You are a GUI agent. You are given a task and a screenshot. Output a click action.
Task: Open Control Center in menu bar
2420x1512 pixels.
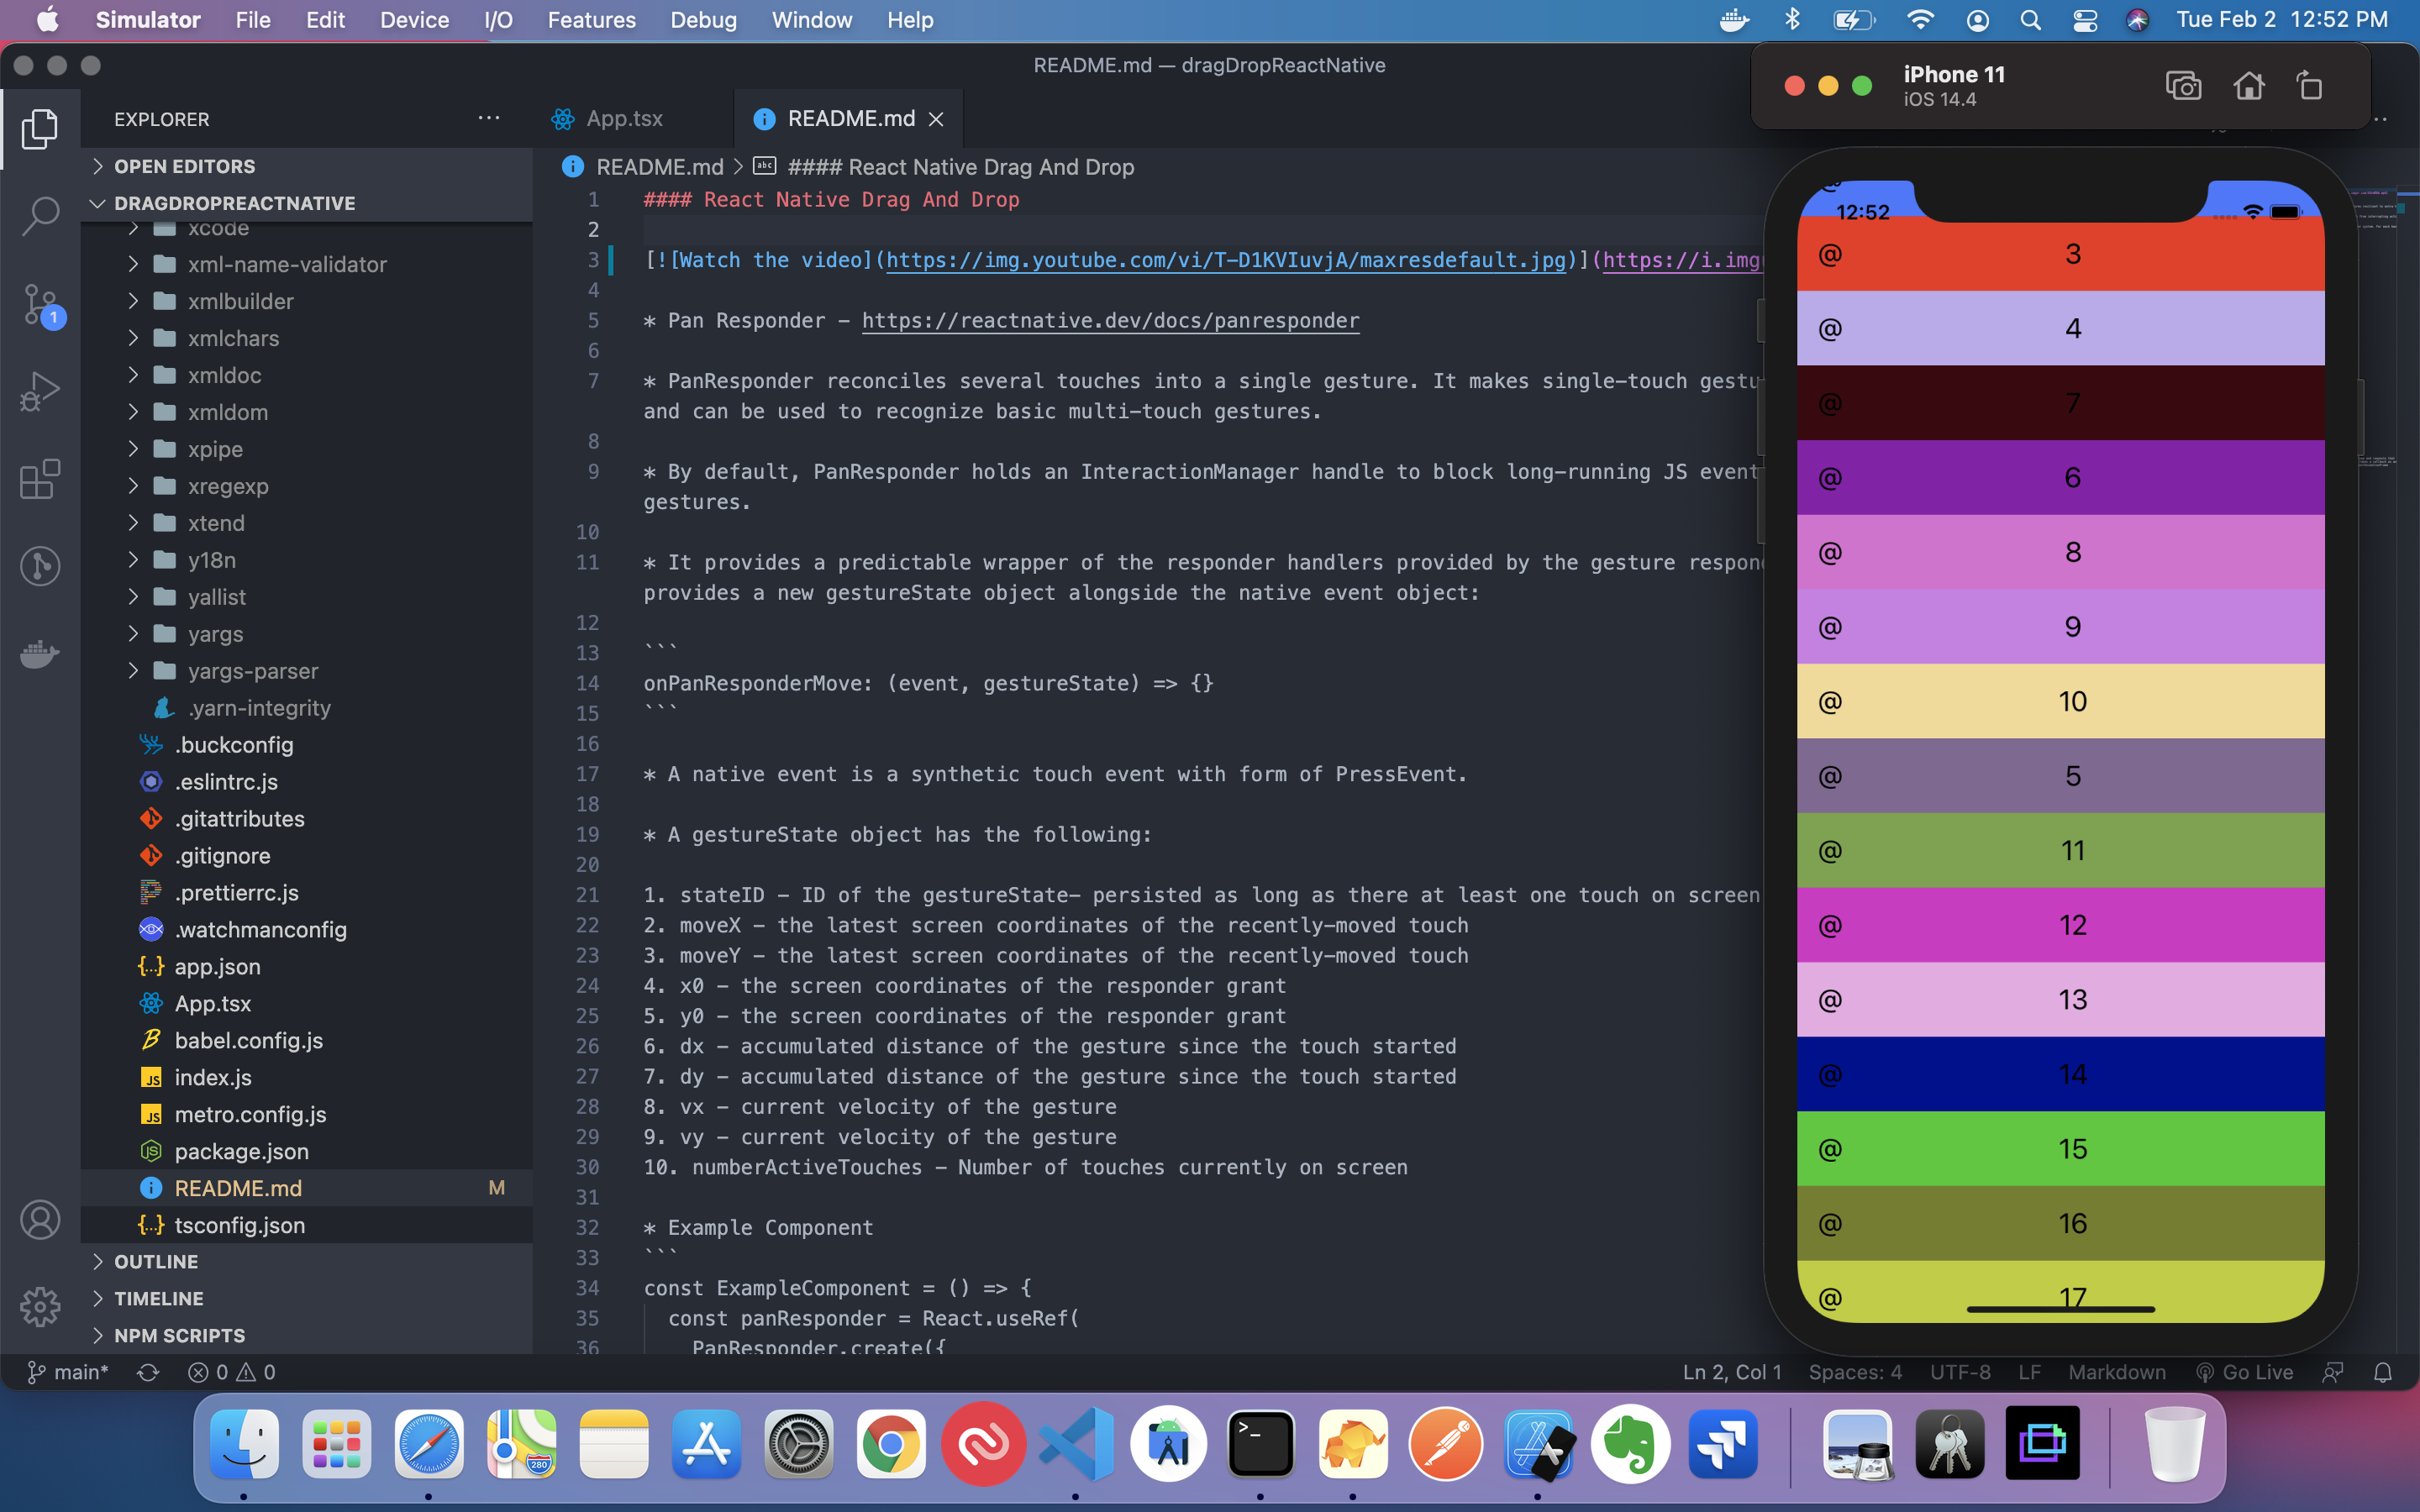2085,20
